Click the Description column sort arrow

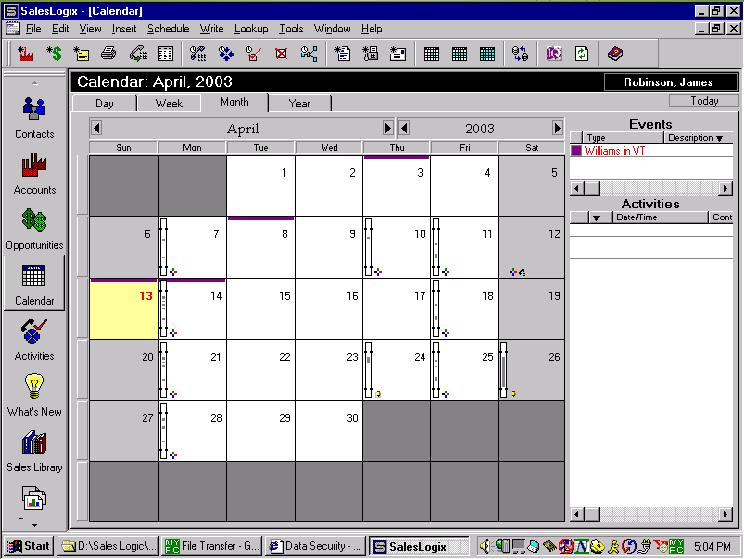[x=720, y=139]
